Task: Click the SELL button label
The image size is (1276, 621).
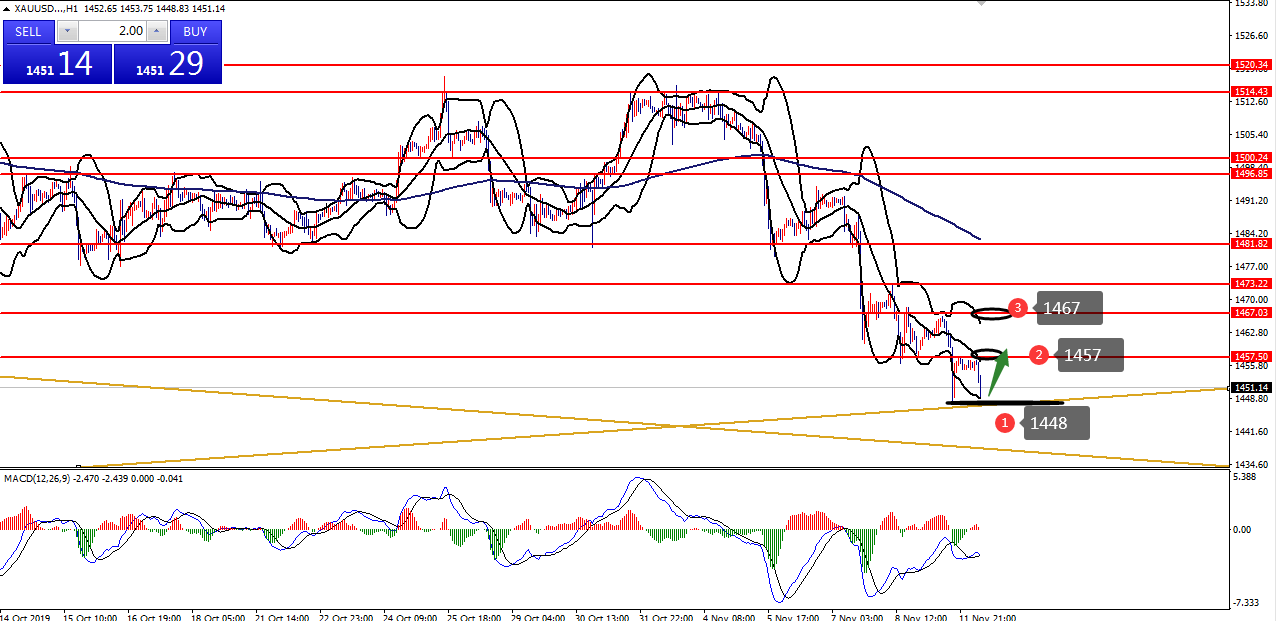Action: pyautogui.click(x=29, y=31)
